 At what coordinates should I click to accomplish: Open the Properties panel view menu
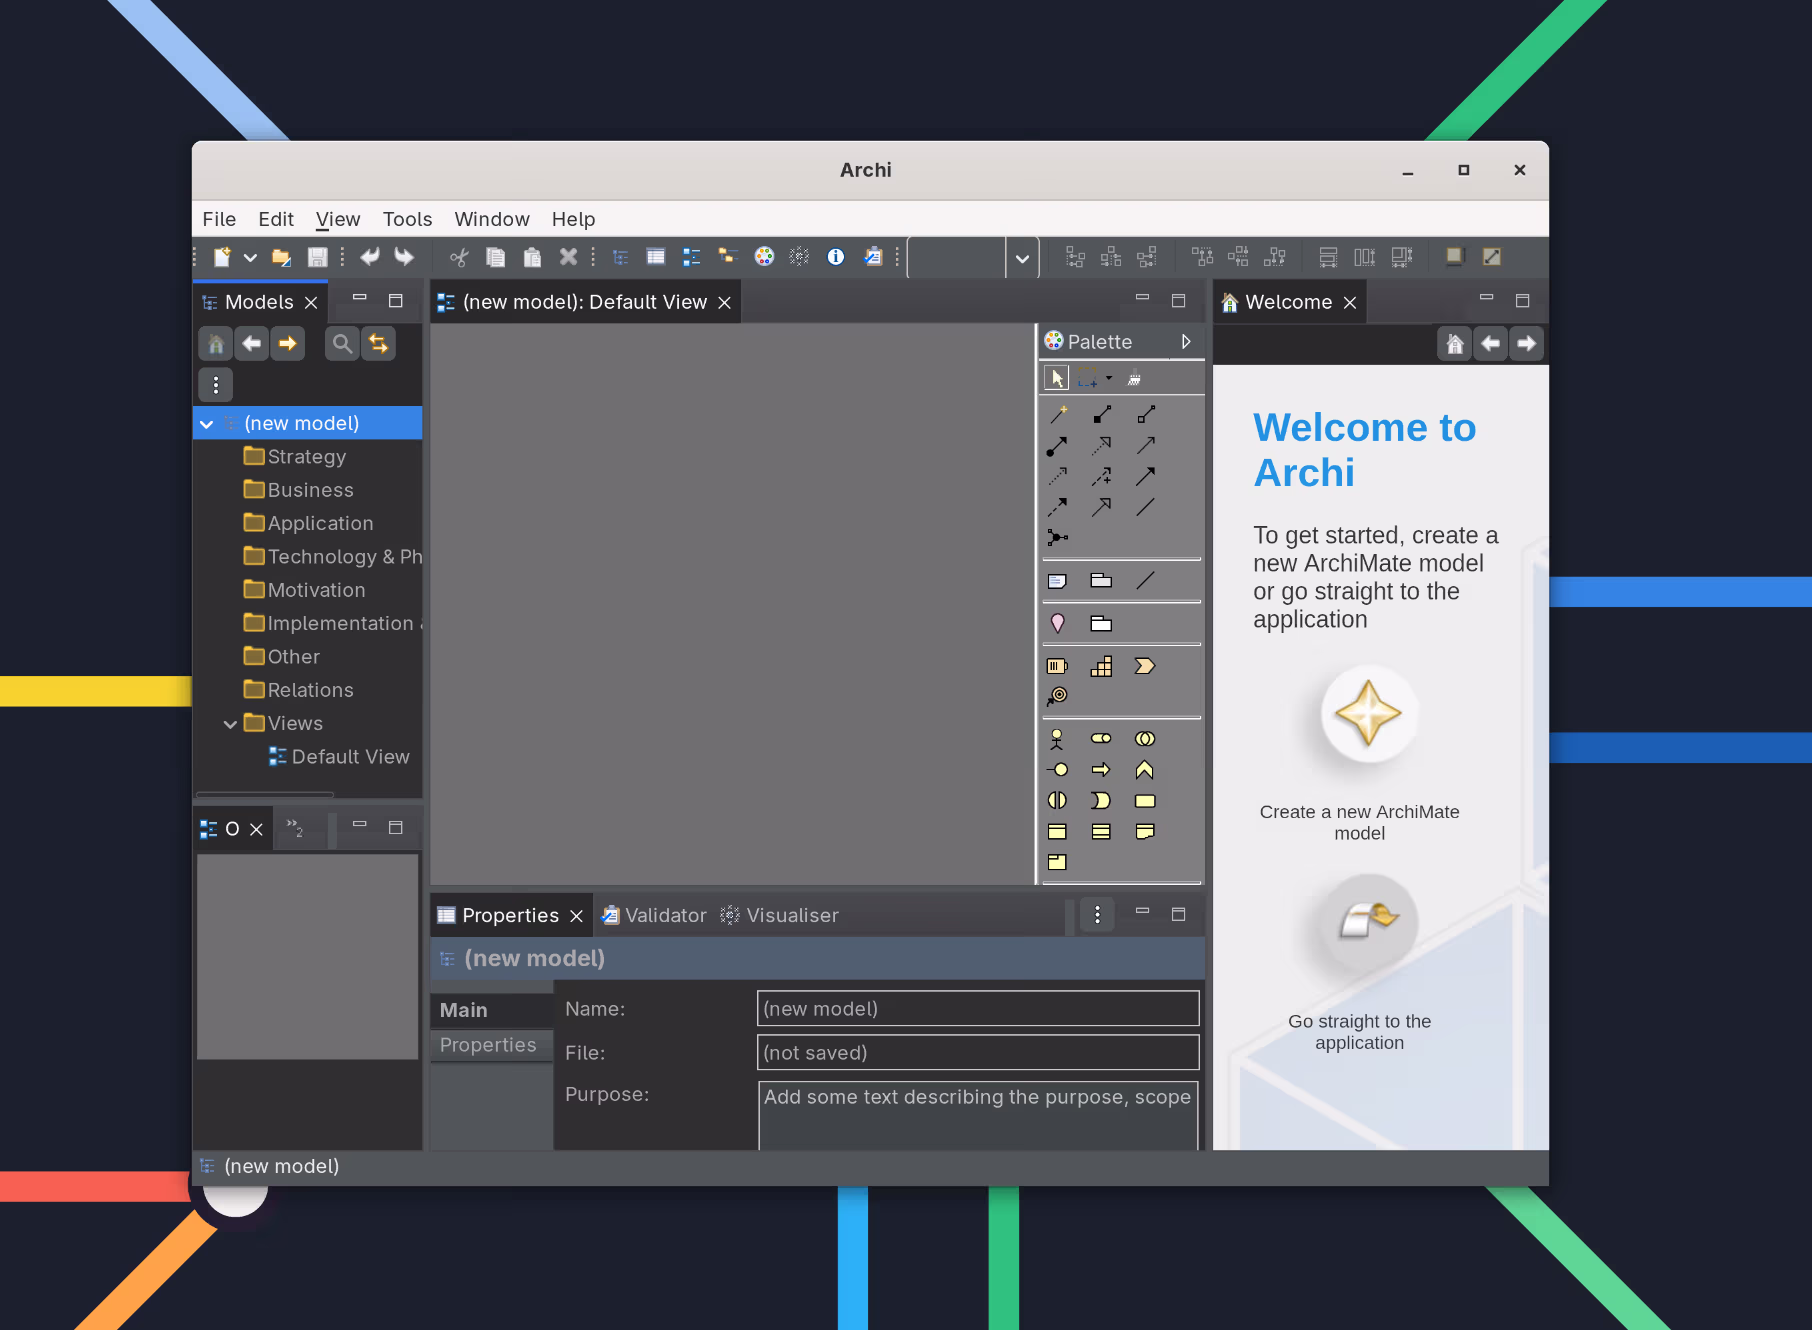pos(1097,915)
